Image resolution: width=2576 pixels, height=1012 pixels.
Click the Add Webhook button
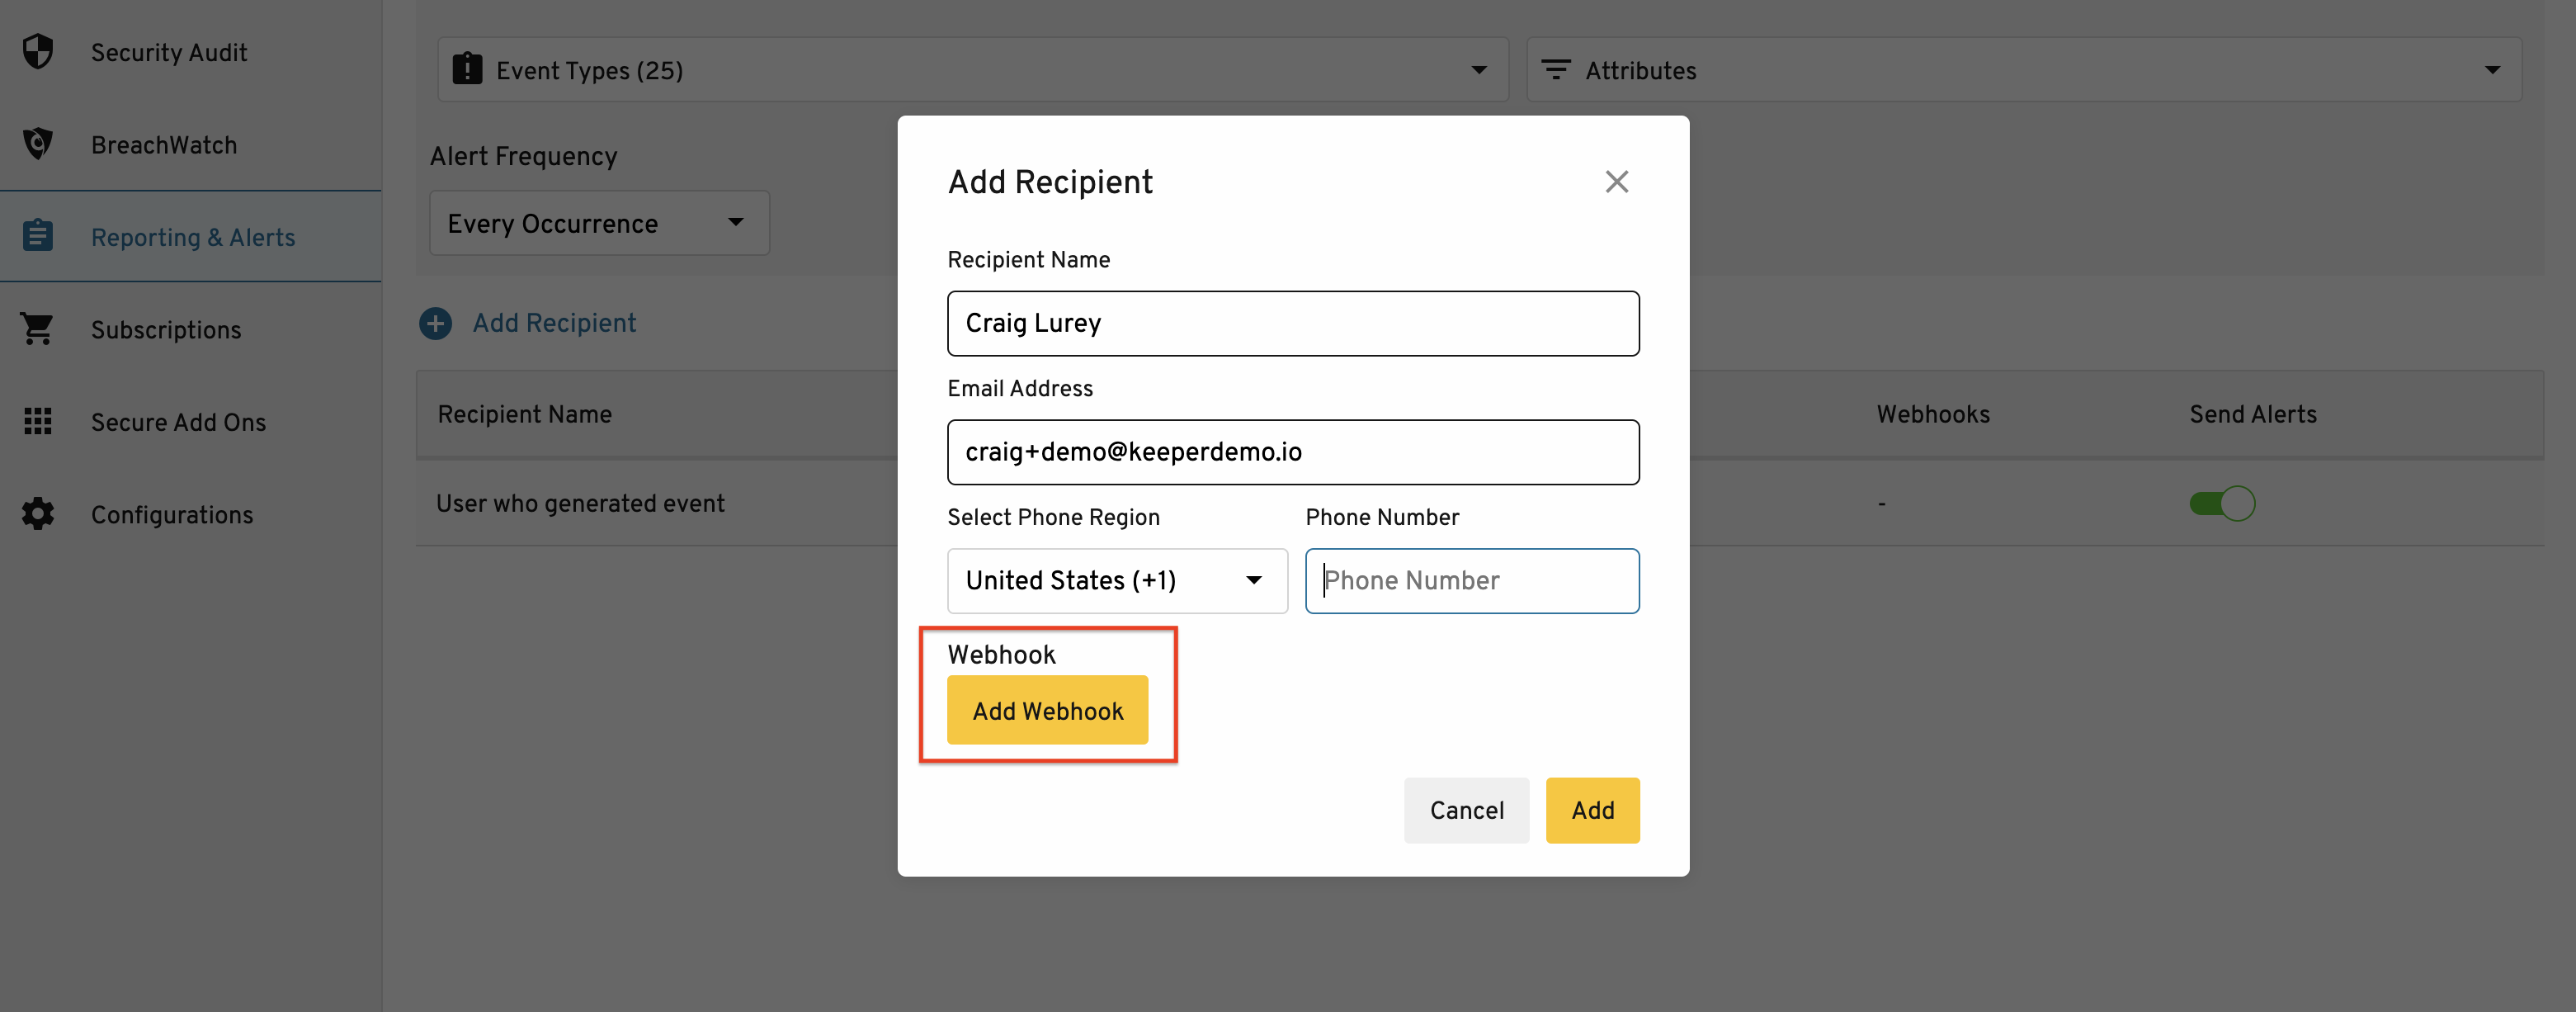coord(1047,710)
